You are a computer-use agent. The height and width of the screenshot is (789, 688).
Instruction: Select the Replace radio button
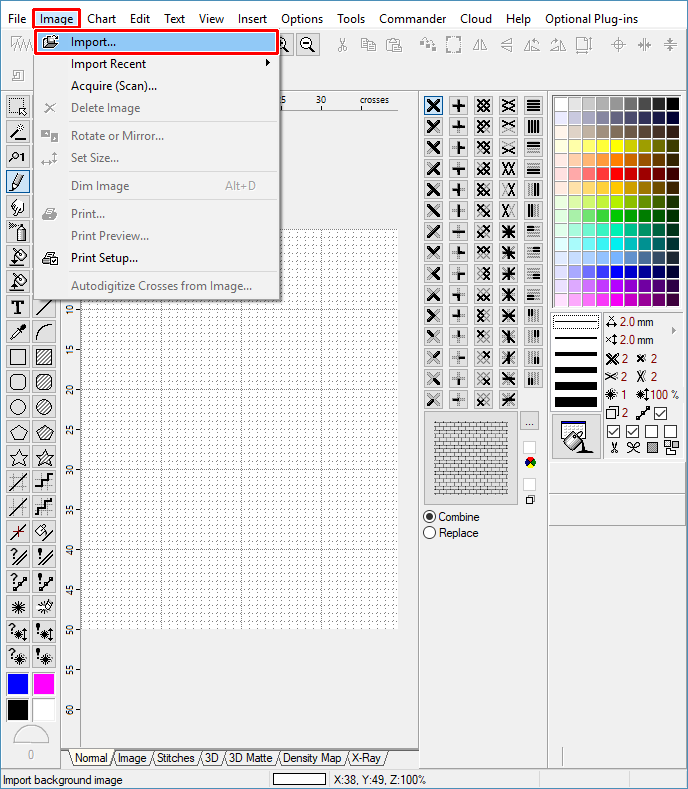451,533
